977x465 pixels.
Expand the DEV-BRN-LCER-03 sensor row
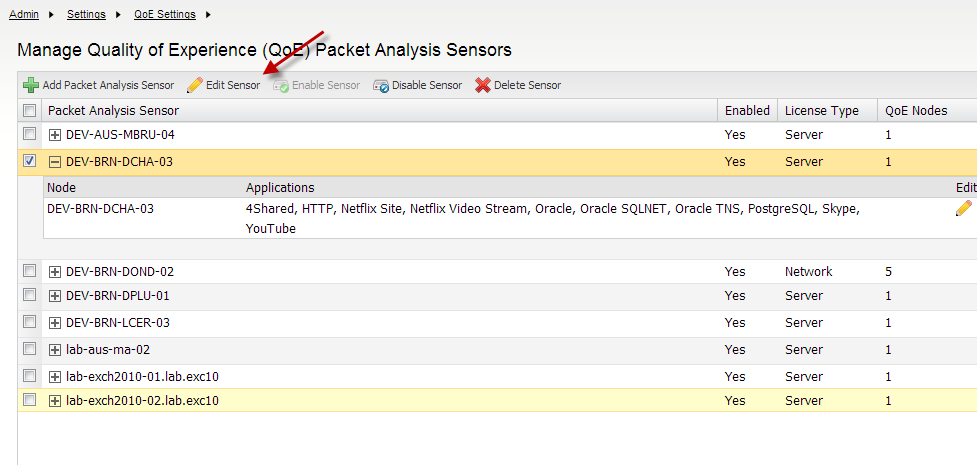pyautogui.click(x=55, y=323)
